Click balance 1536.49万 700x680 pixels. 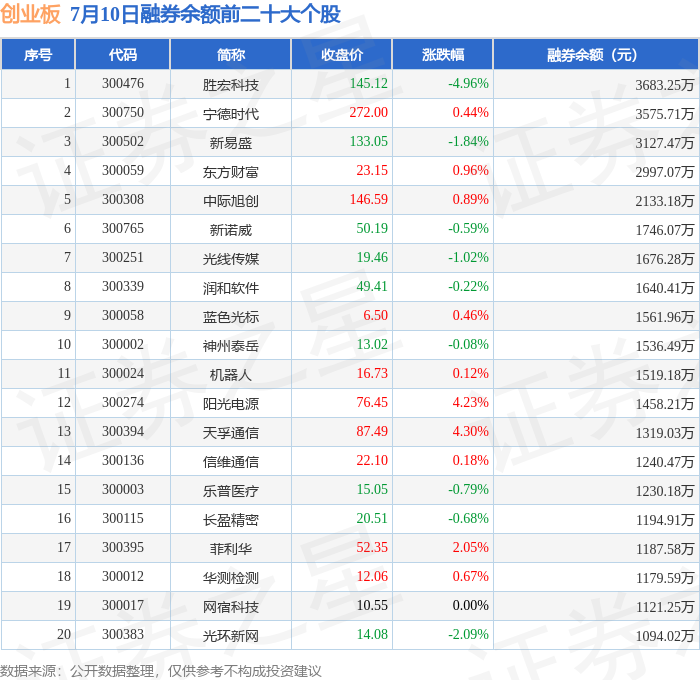665,346
